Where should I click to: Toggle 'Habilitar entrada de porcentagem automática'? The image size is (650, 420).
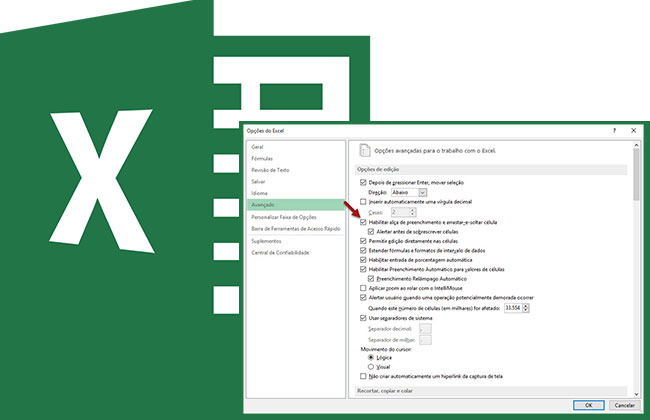[x=363, y=260]
